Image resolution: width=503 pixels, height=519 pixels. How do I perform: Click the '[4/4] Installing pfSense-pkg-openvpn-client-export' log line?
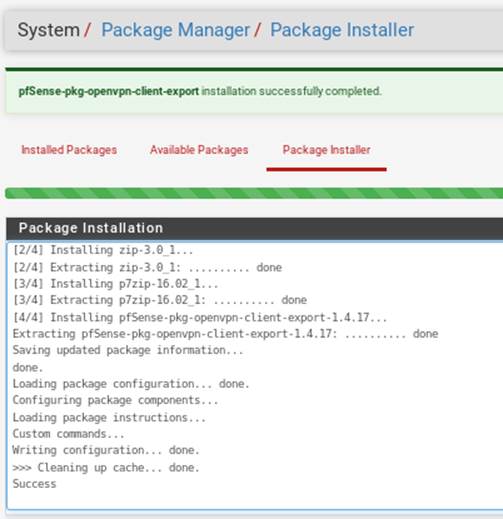pyautogui.click(x=200, y=317)
